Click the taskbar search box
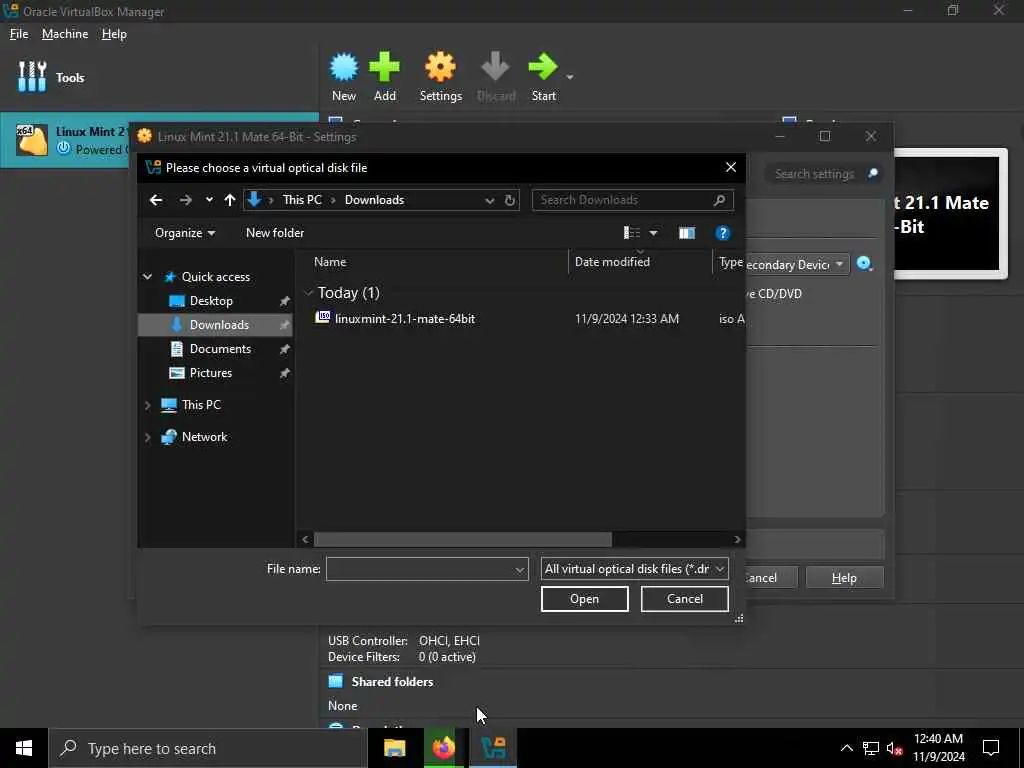Screen dimensions: 1024x768 tap(207, 748)
